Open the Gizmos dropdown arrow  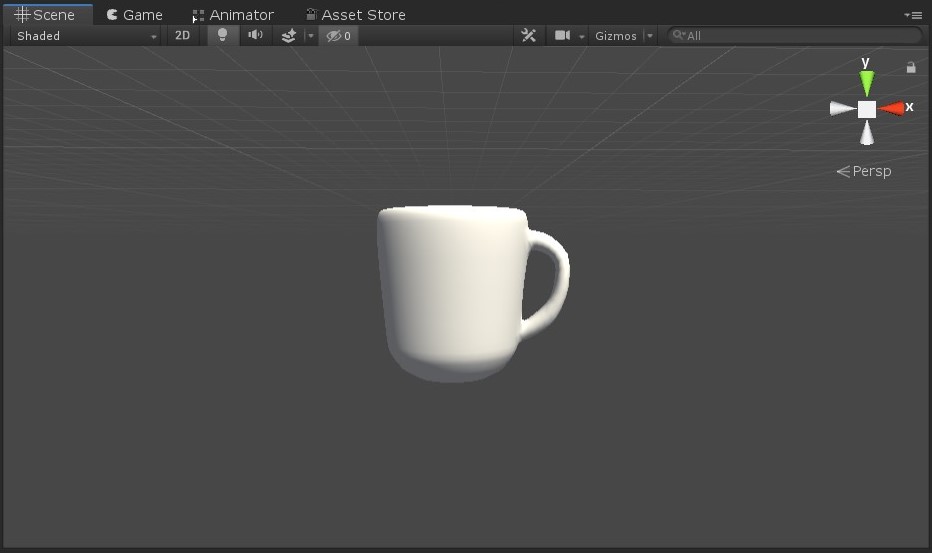click(650, 36)
